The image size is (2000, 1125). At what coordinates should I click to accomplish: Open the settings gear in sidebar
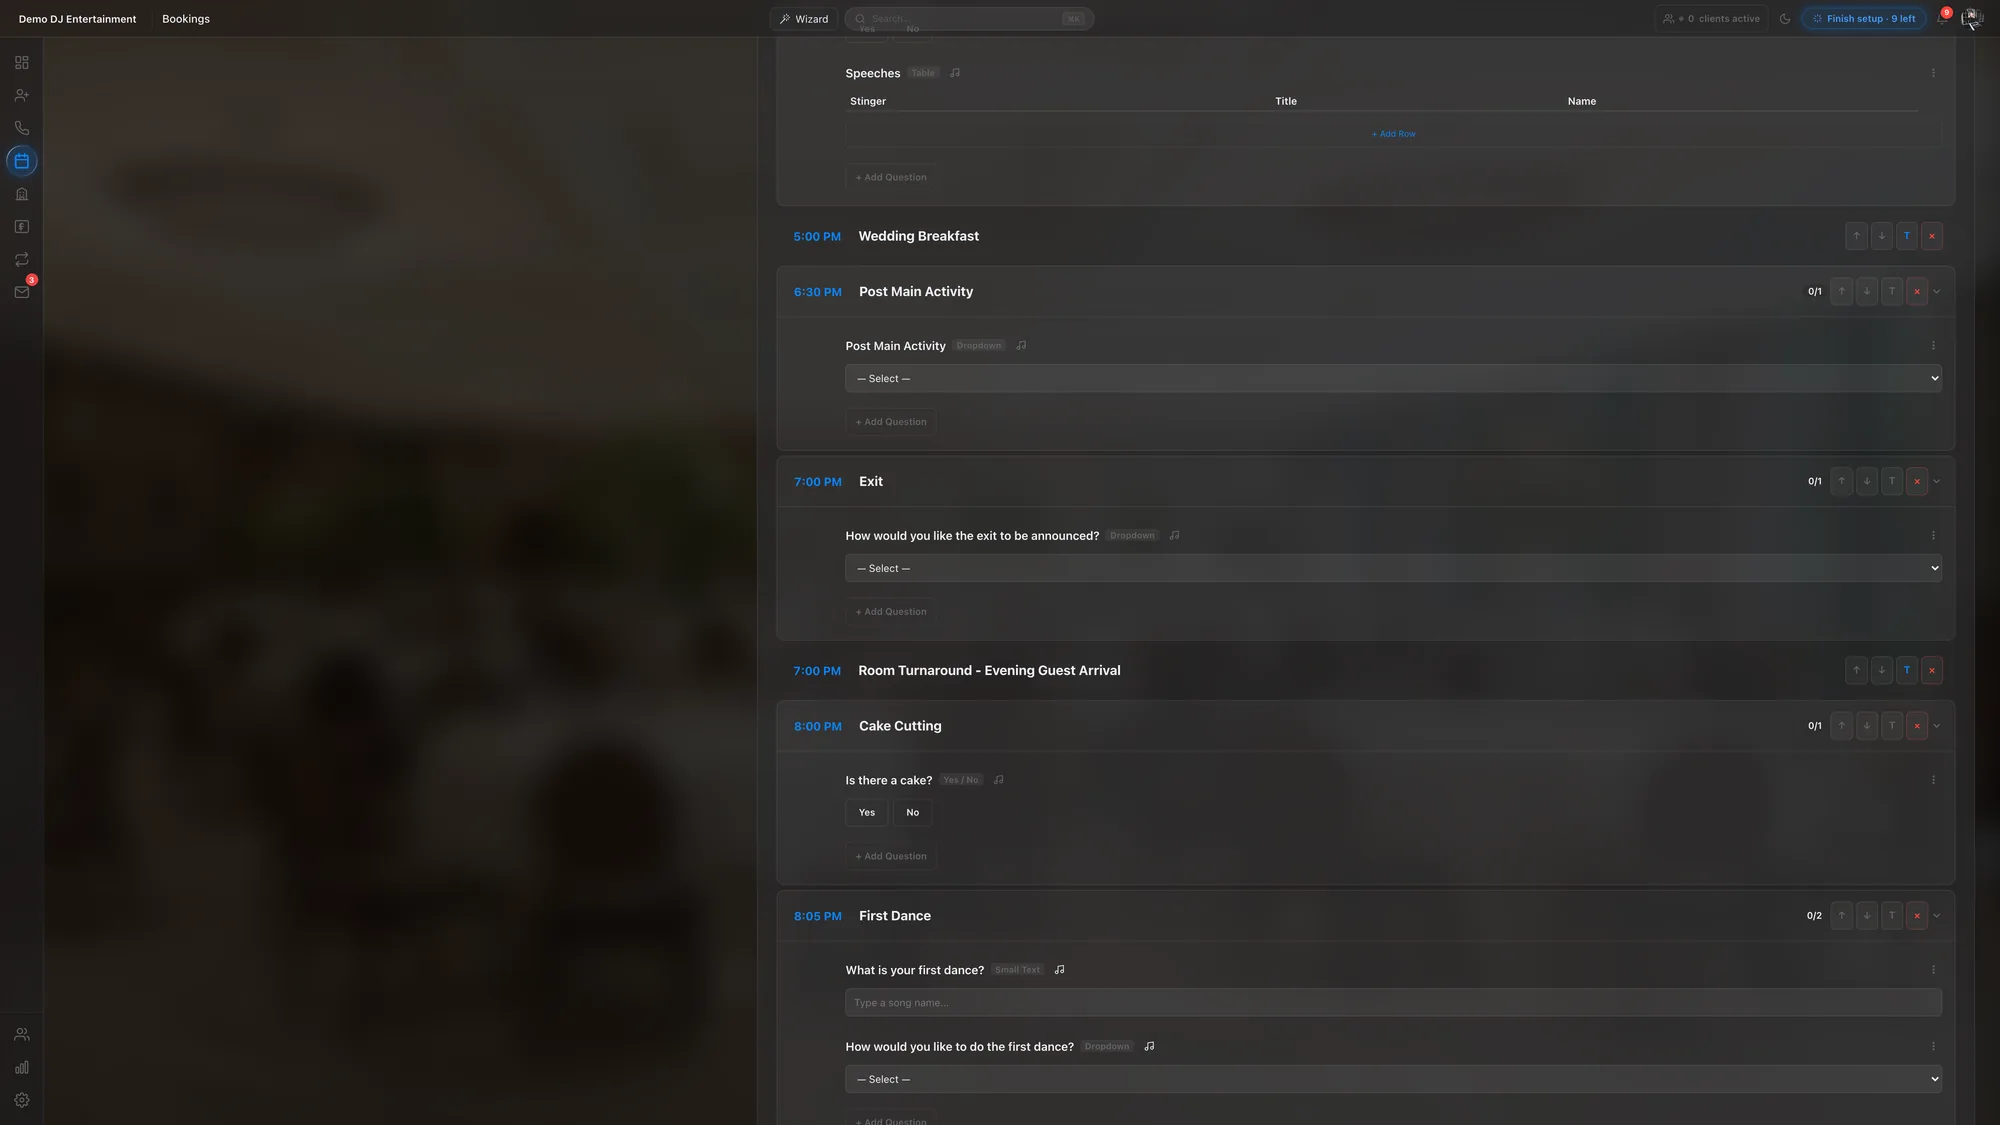(22, 1100)
